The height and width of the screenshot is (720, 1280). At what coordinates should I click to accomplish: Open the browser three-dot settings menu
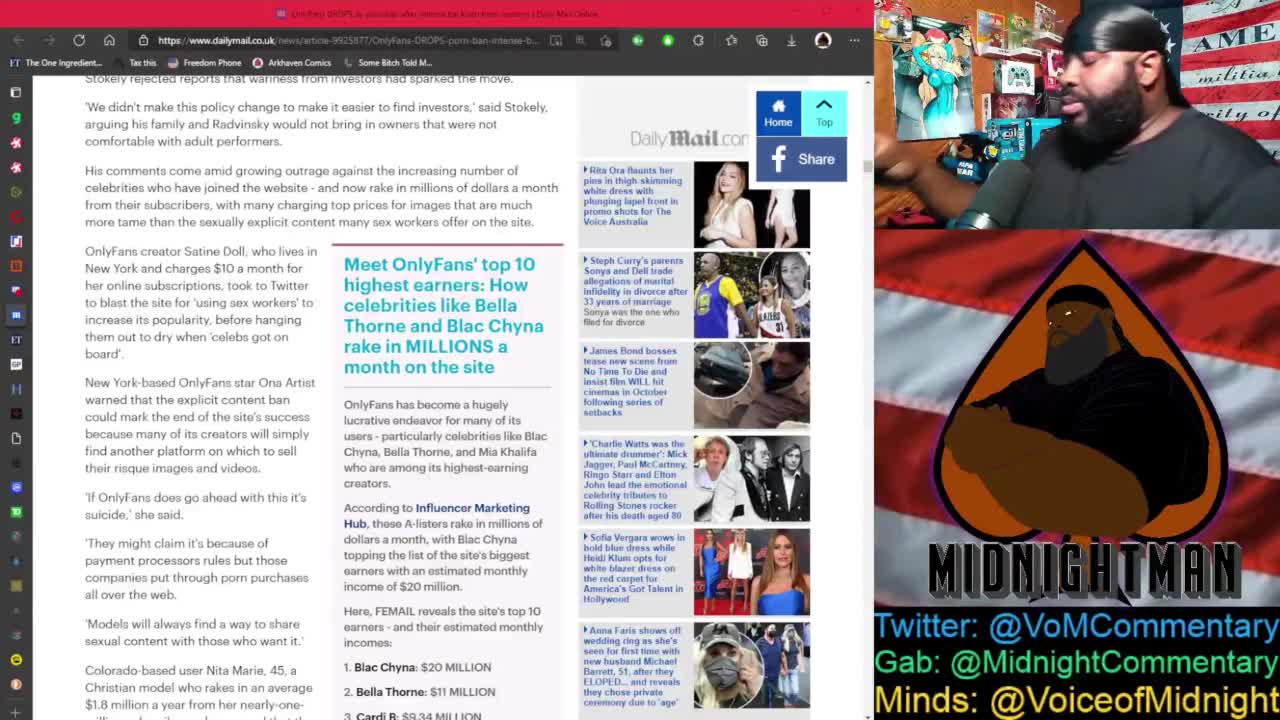click(854, 40)
